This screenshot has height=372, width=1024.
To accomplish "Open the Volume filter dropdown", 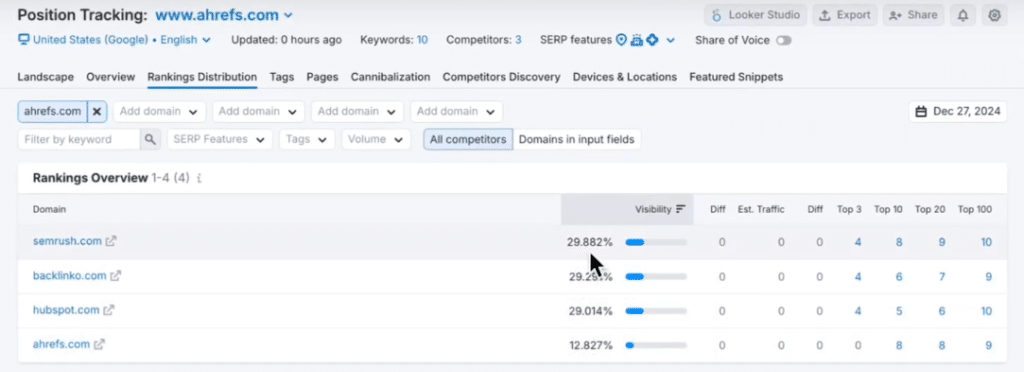I will pos(376,139).
